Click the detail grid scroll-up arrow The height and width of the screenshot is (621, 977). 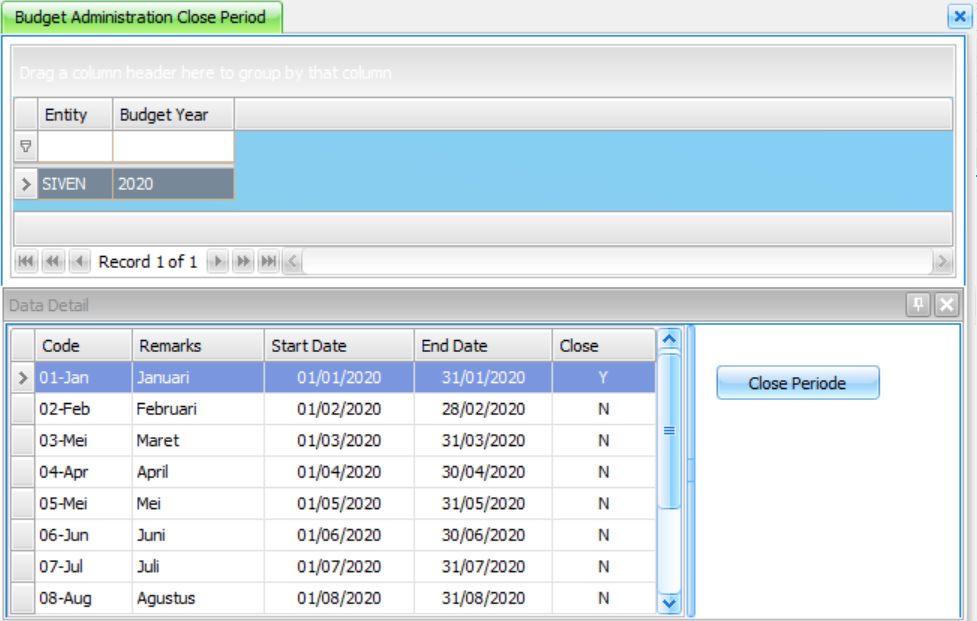tap(669, 339)
